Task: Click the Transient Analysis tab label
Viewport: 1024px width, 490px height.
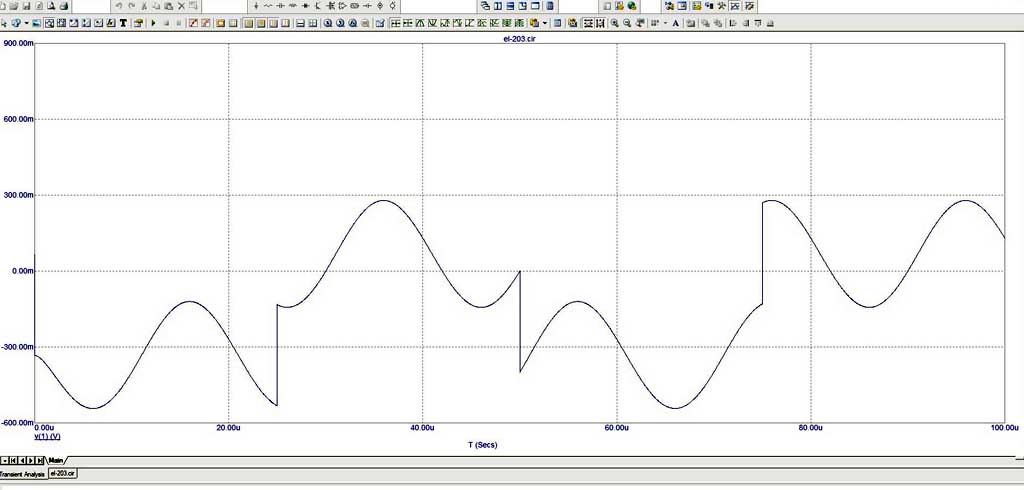Action: click(22, 473)
